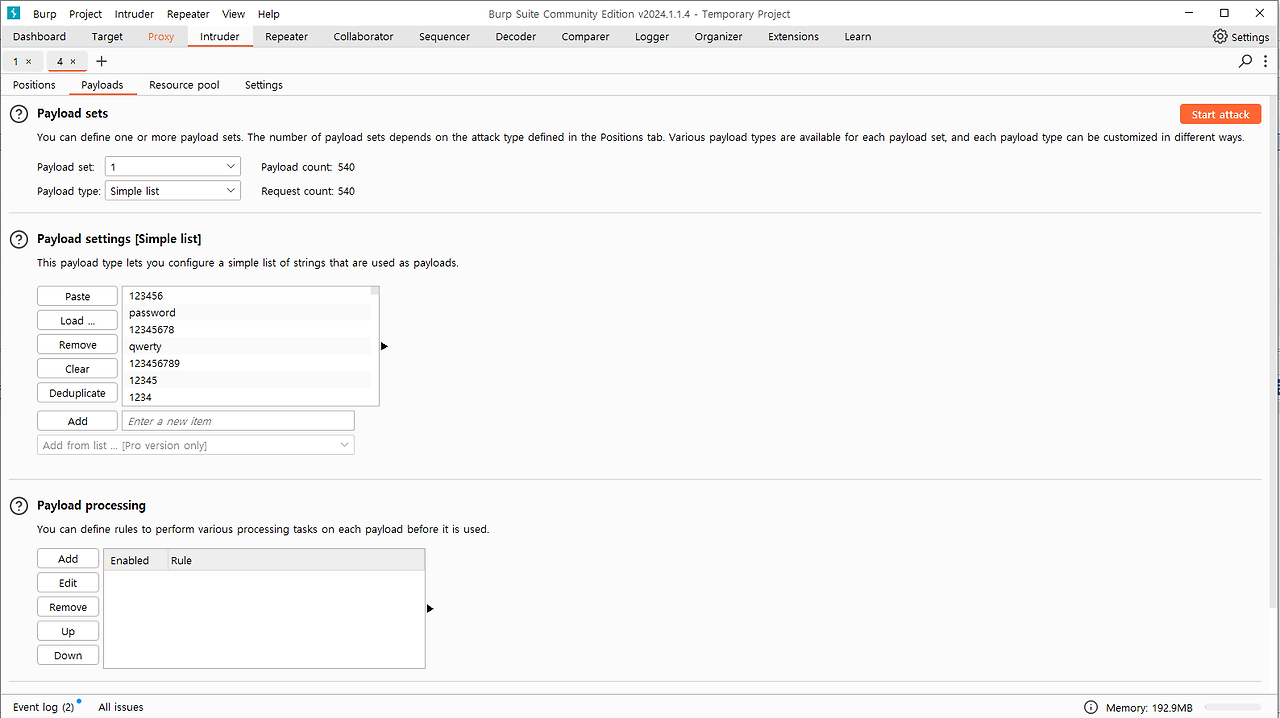Close Intruder tab 1
This screenshot has width=1280, height=718.
[x=28, y=62]
